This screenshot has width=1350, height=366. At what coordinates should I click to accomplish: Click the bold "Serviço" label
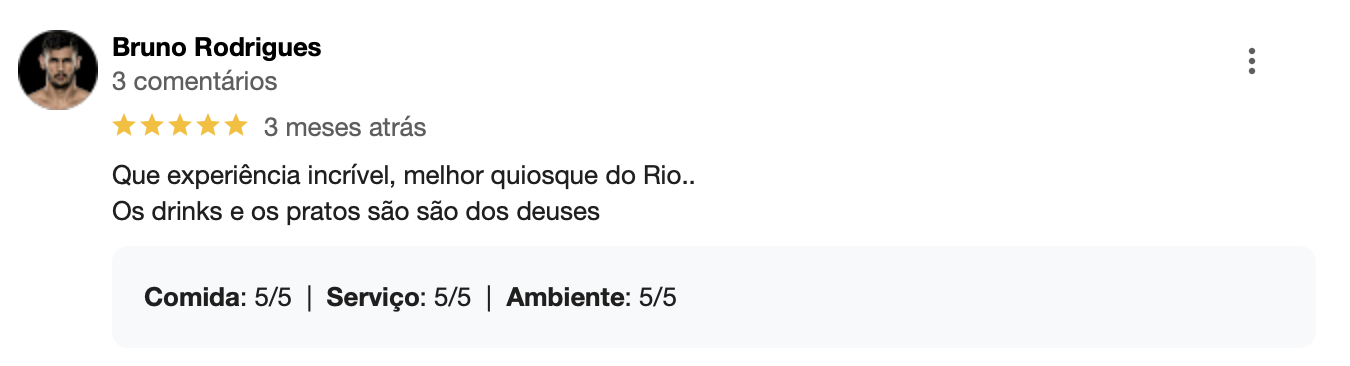(373, 297)
